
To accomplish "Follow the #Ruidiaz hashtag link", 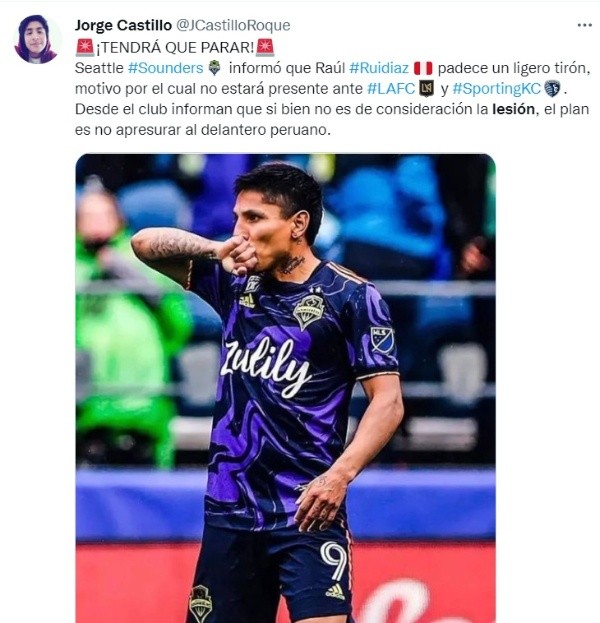I will (x=379, y=68).
